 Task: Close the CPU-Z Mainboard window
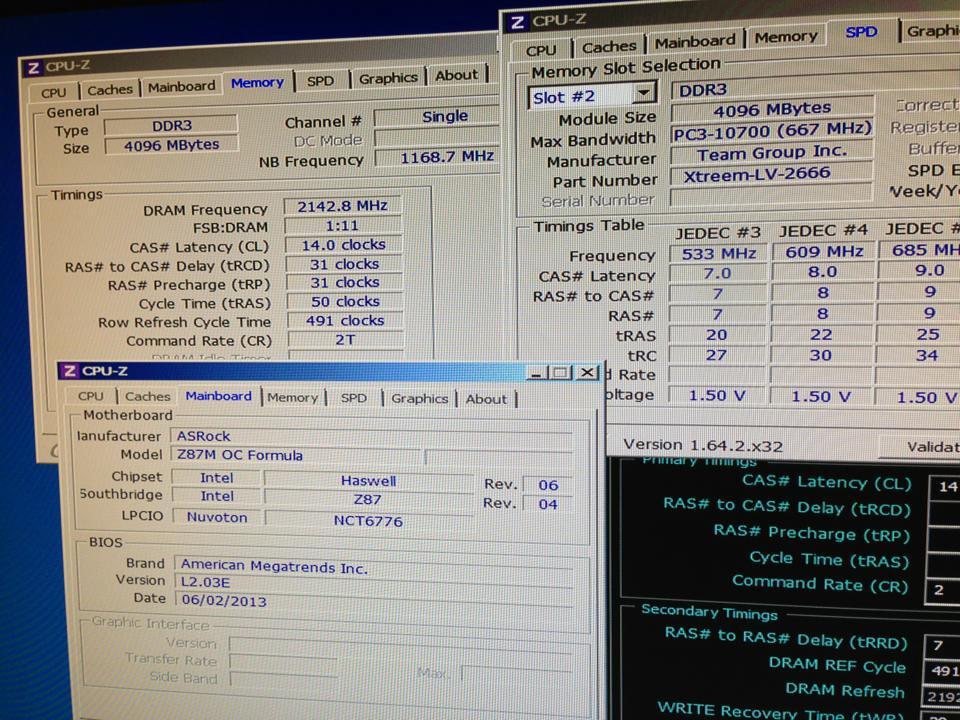coord(587,373)
